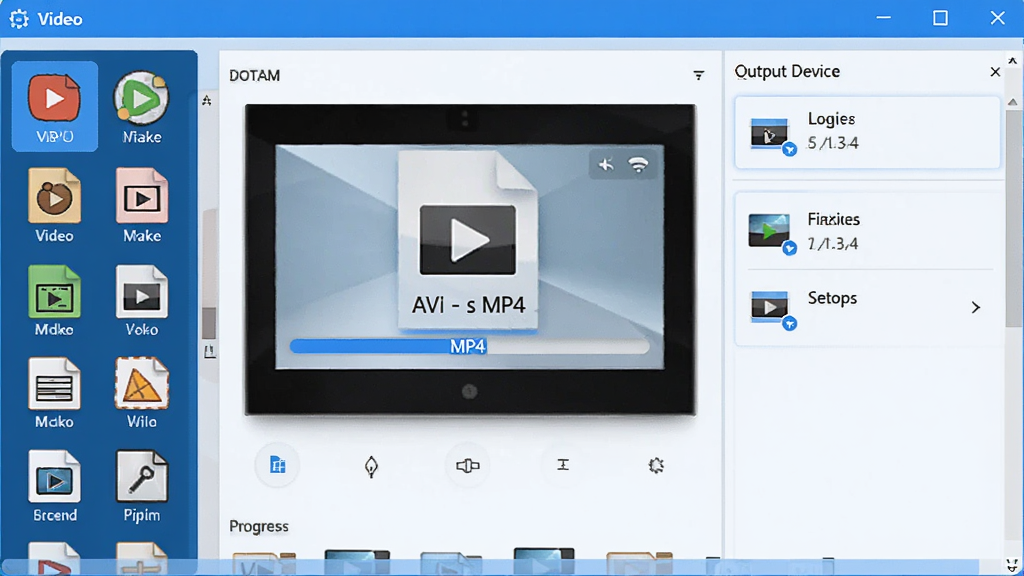The width and height of the screenshot is (1024, 576).
Task: Expand the Setops chevron arrow
Action: coord(976,307)
